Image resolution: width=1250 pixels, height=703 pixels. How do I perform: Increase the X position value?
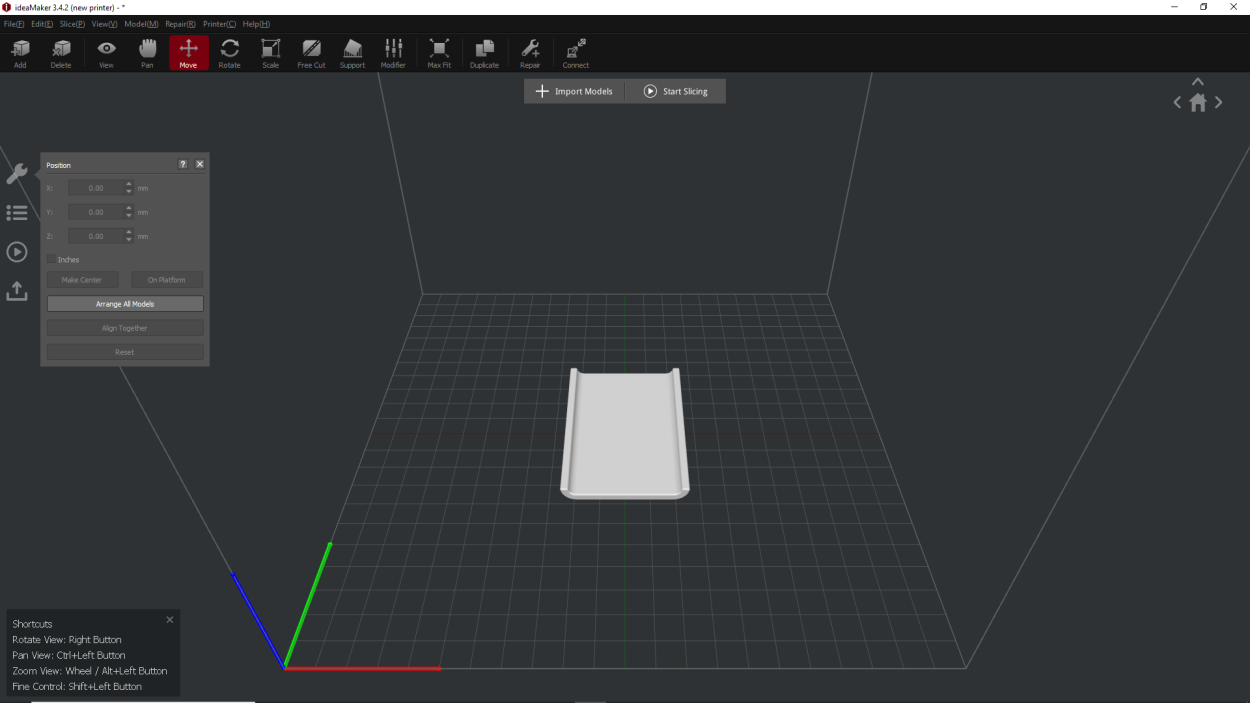click(129, 184)
